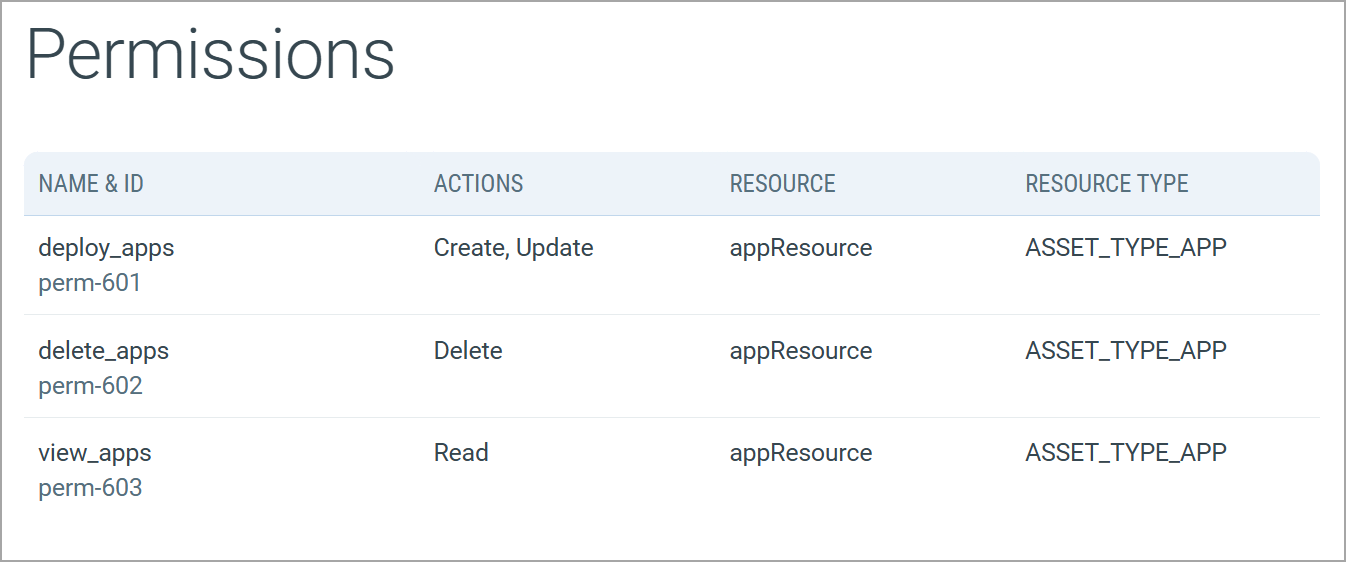Click ASSET_TYPE_APP in the deploy_apps row
The image size is (1346, 562).
tap(1125, 248)
